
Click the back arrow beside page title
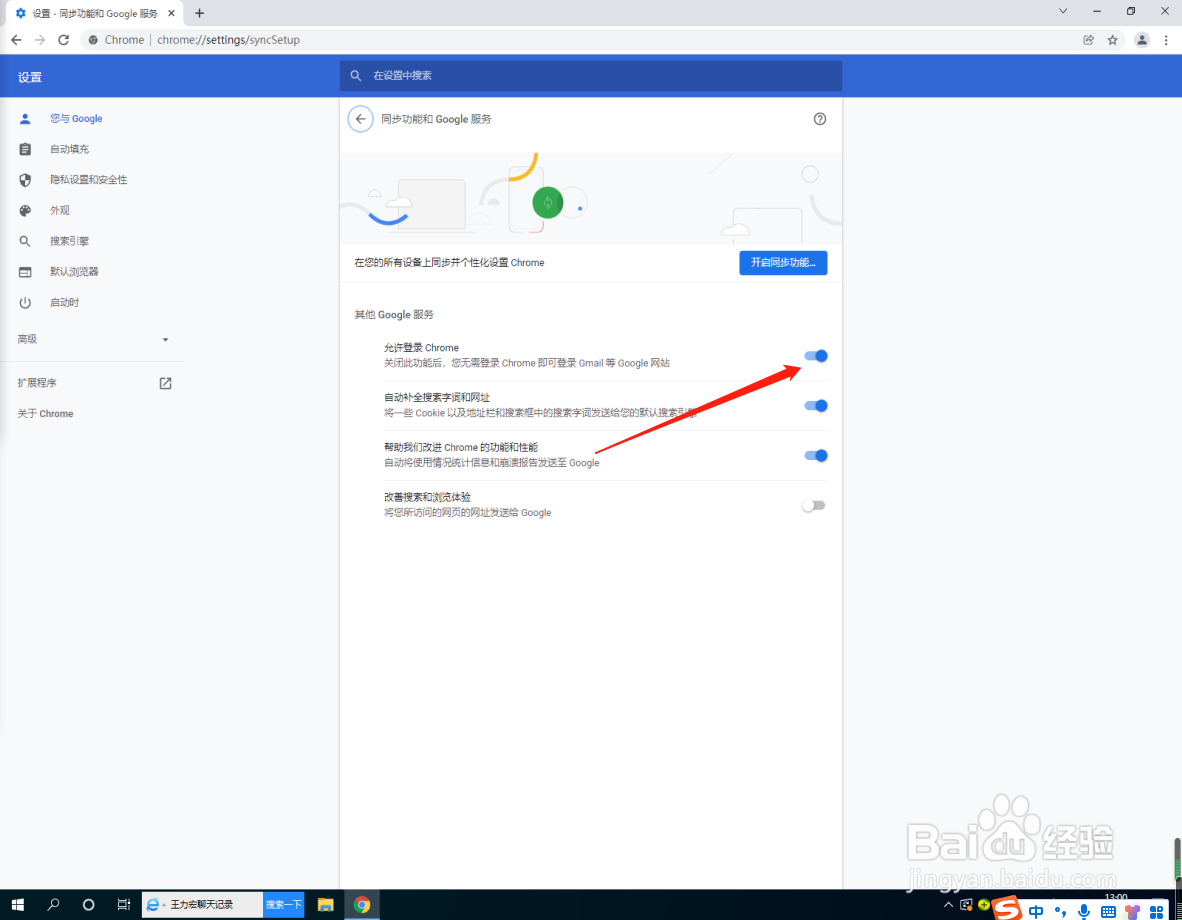(x=360, y=118)
